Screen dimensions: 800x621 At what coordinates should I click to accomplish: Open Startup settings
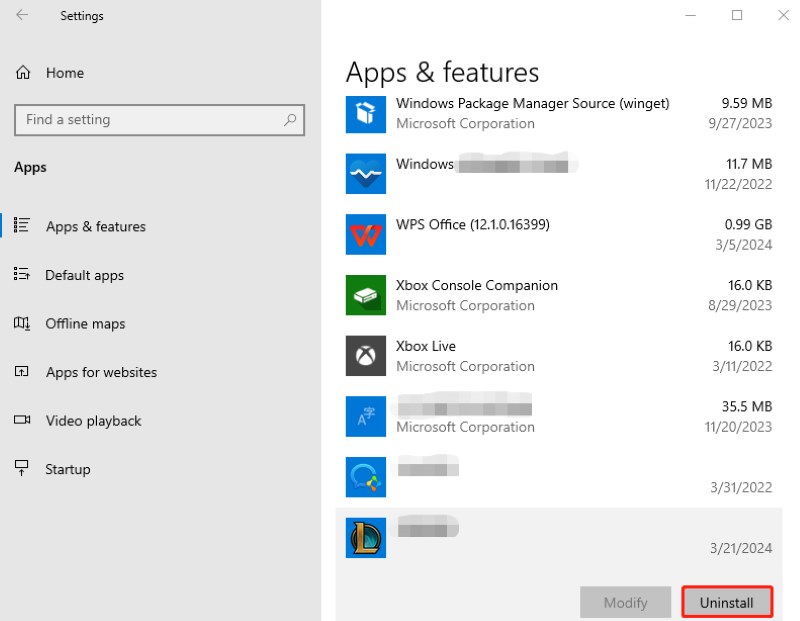coord(67,469)
